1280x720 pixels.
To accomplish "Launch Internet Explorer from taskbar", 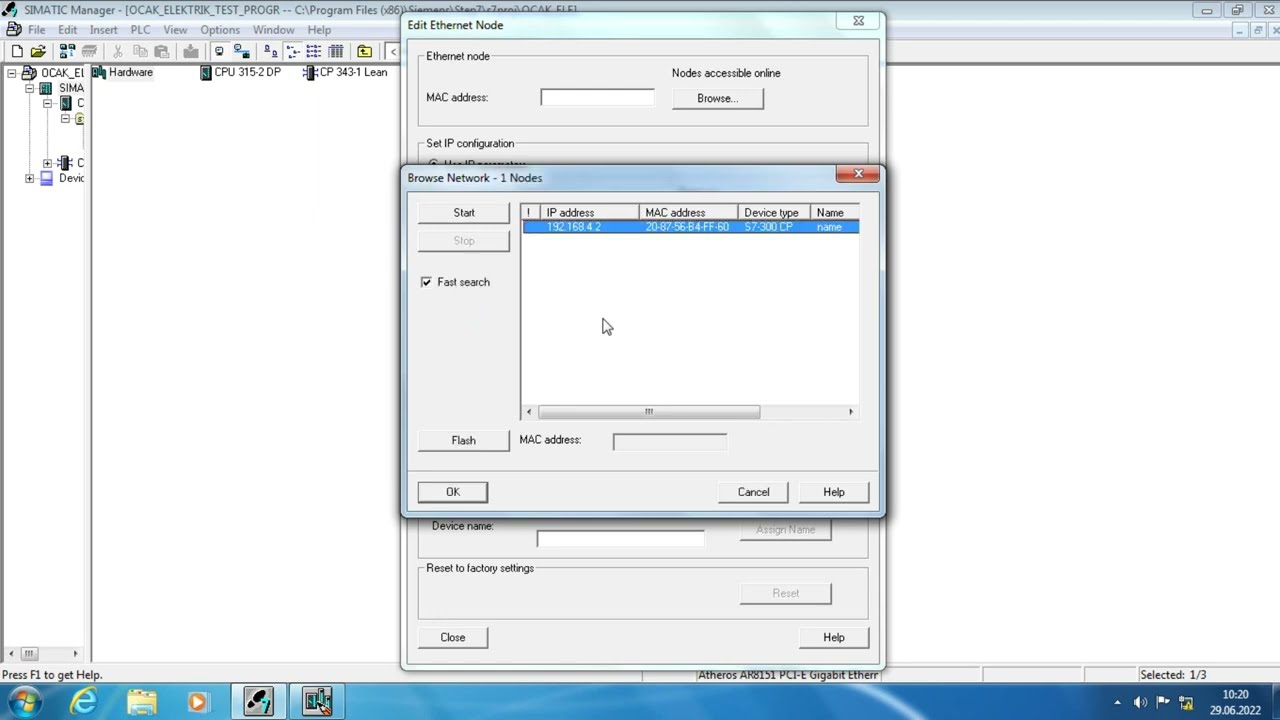I will (x=83, y=702).
